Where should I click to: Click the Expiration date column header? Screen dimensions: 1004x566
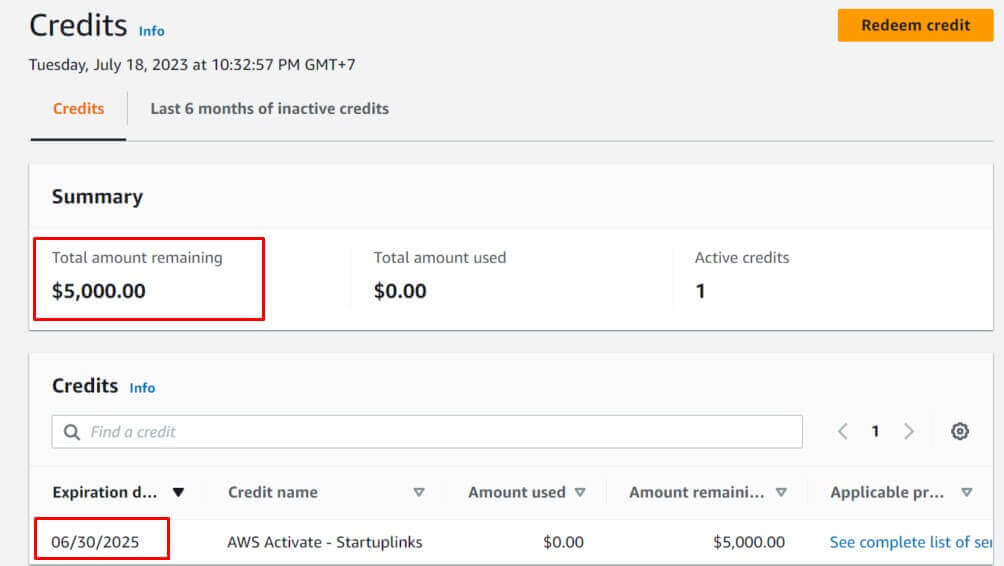(x=105, y=492)
